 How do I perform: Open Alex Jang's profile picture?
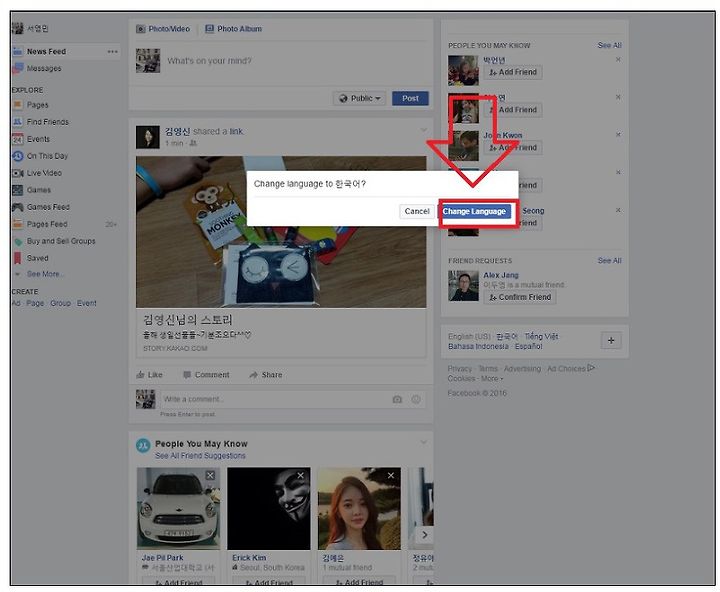[463, 286]
